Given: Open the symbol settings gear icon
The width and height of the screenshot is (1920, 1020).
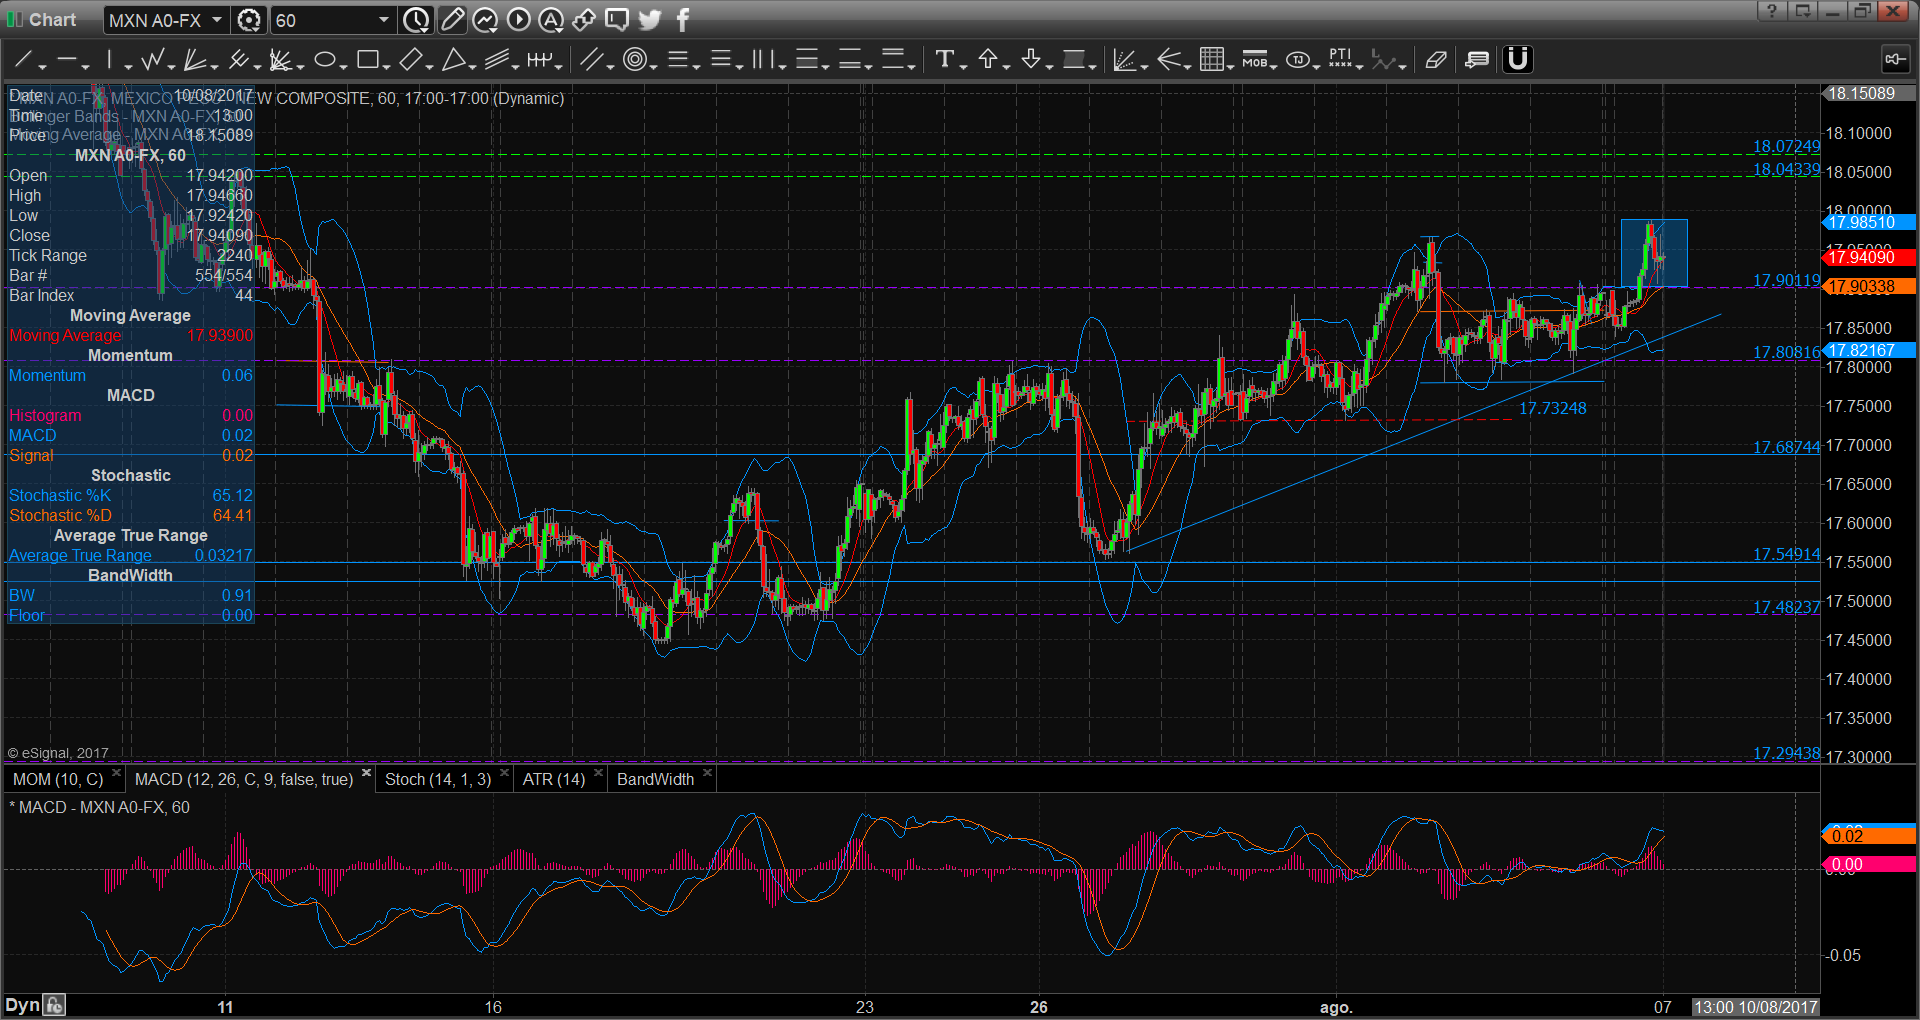Looking at the screenshot, I should coord(250,20).
